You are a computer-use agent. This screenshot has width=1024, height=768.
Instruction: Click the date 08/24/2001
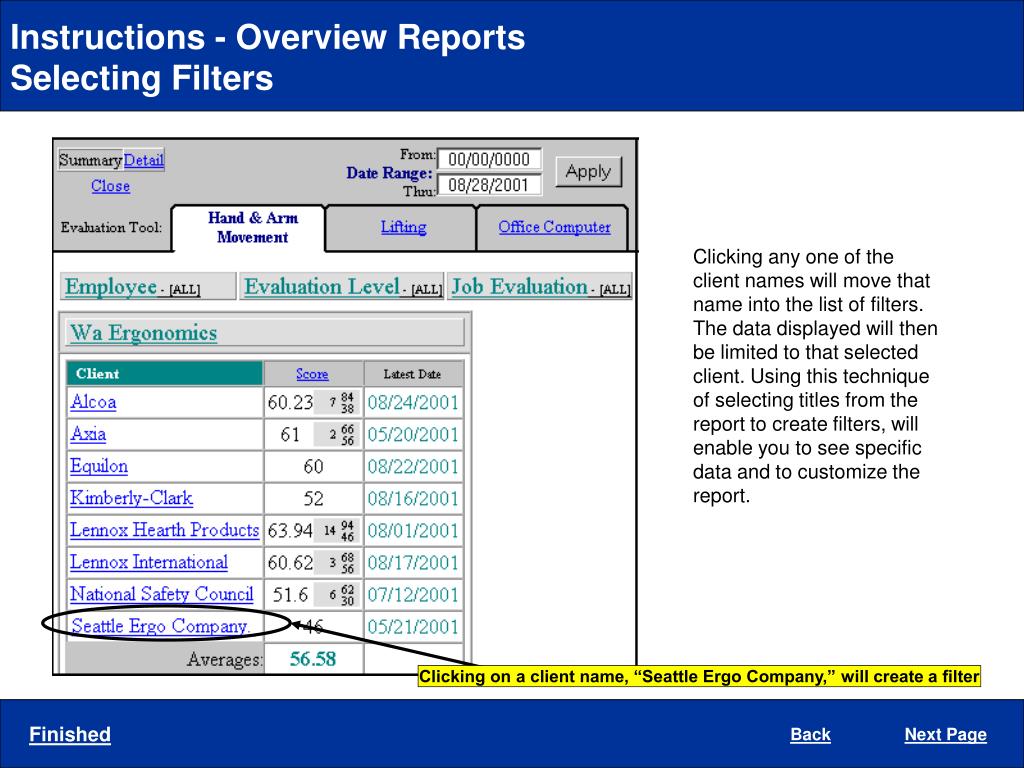coord(413,402)
